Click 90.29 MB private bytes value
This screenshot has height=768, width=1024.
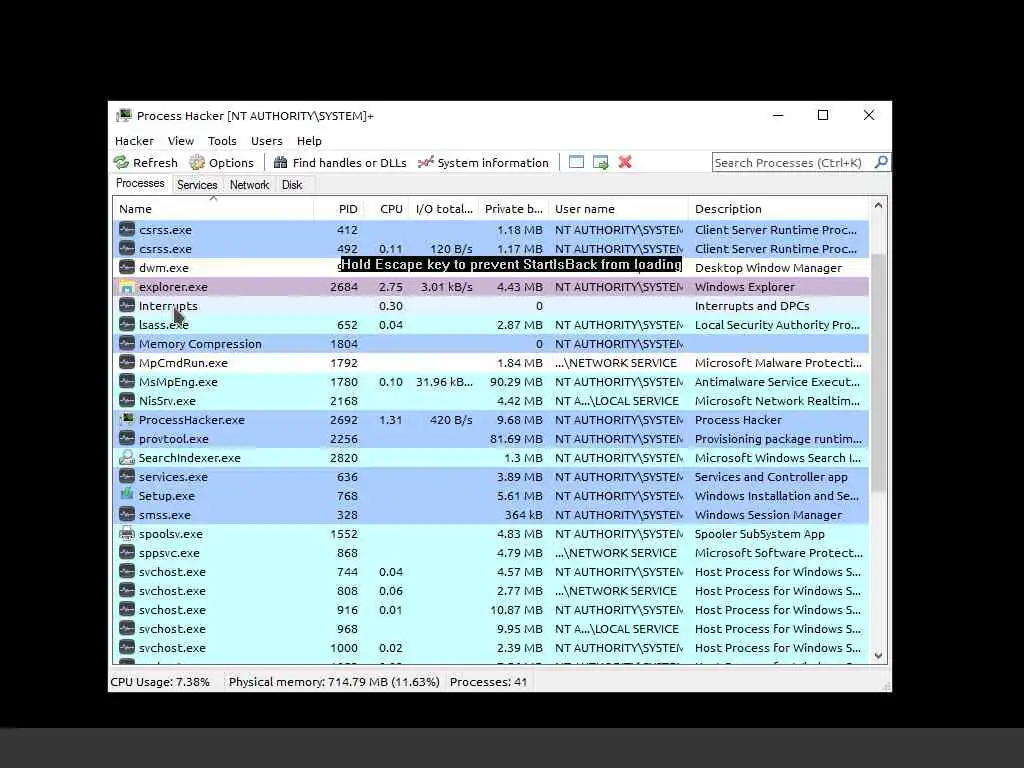tap(516, 382)
